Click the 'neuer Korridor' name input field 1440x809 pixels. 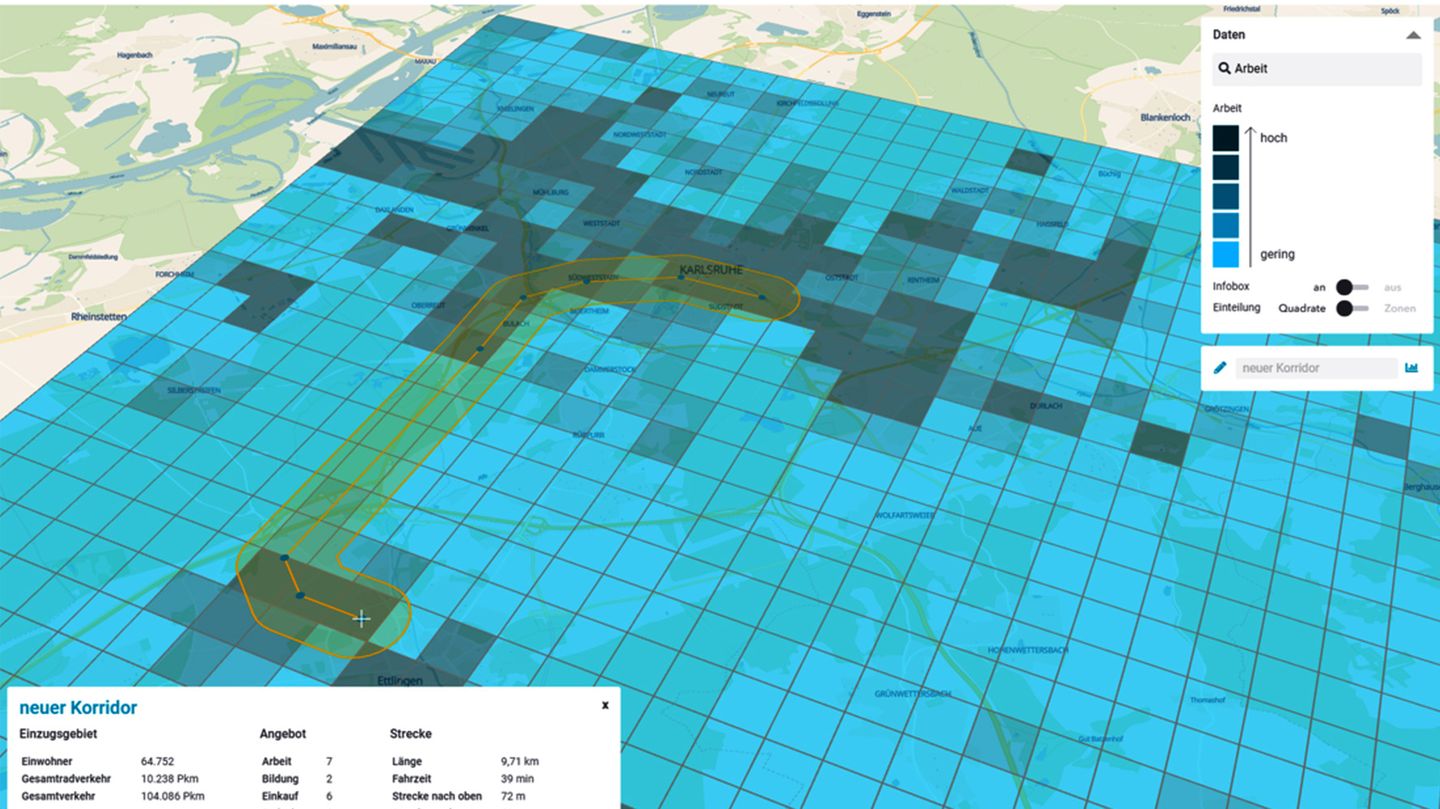click(1316, 368)
